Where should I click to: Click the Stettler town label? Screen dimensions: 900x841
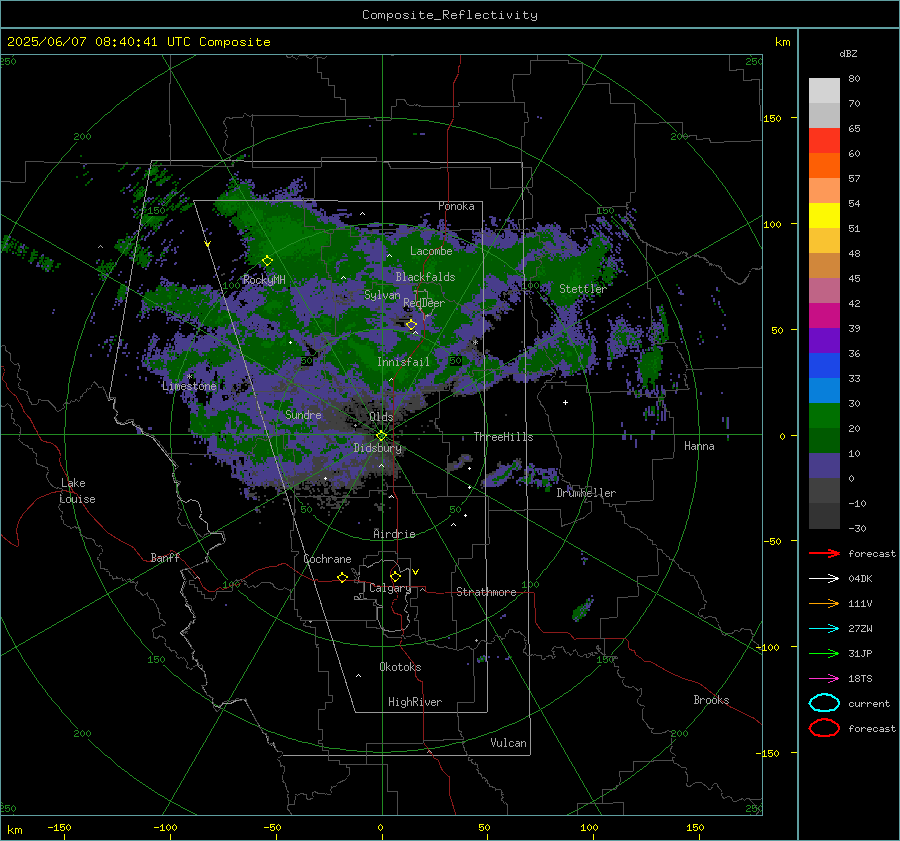click(x=583, y=289)
